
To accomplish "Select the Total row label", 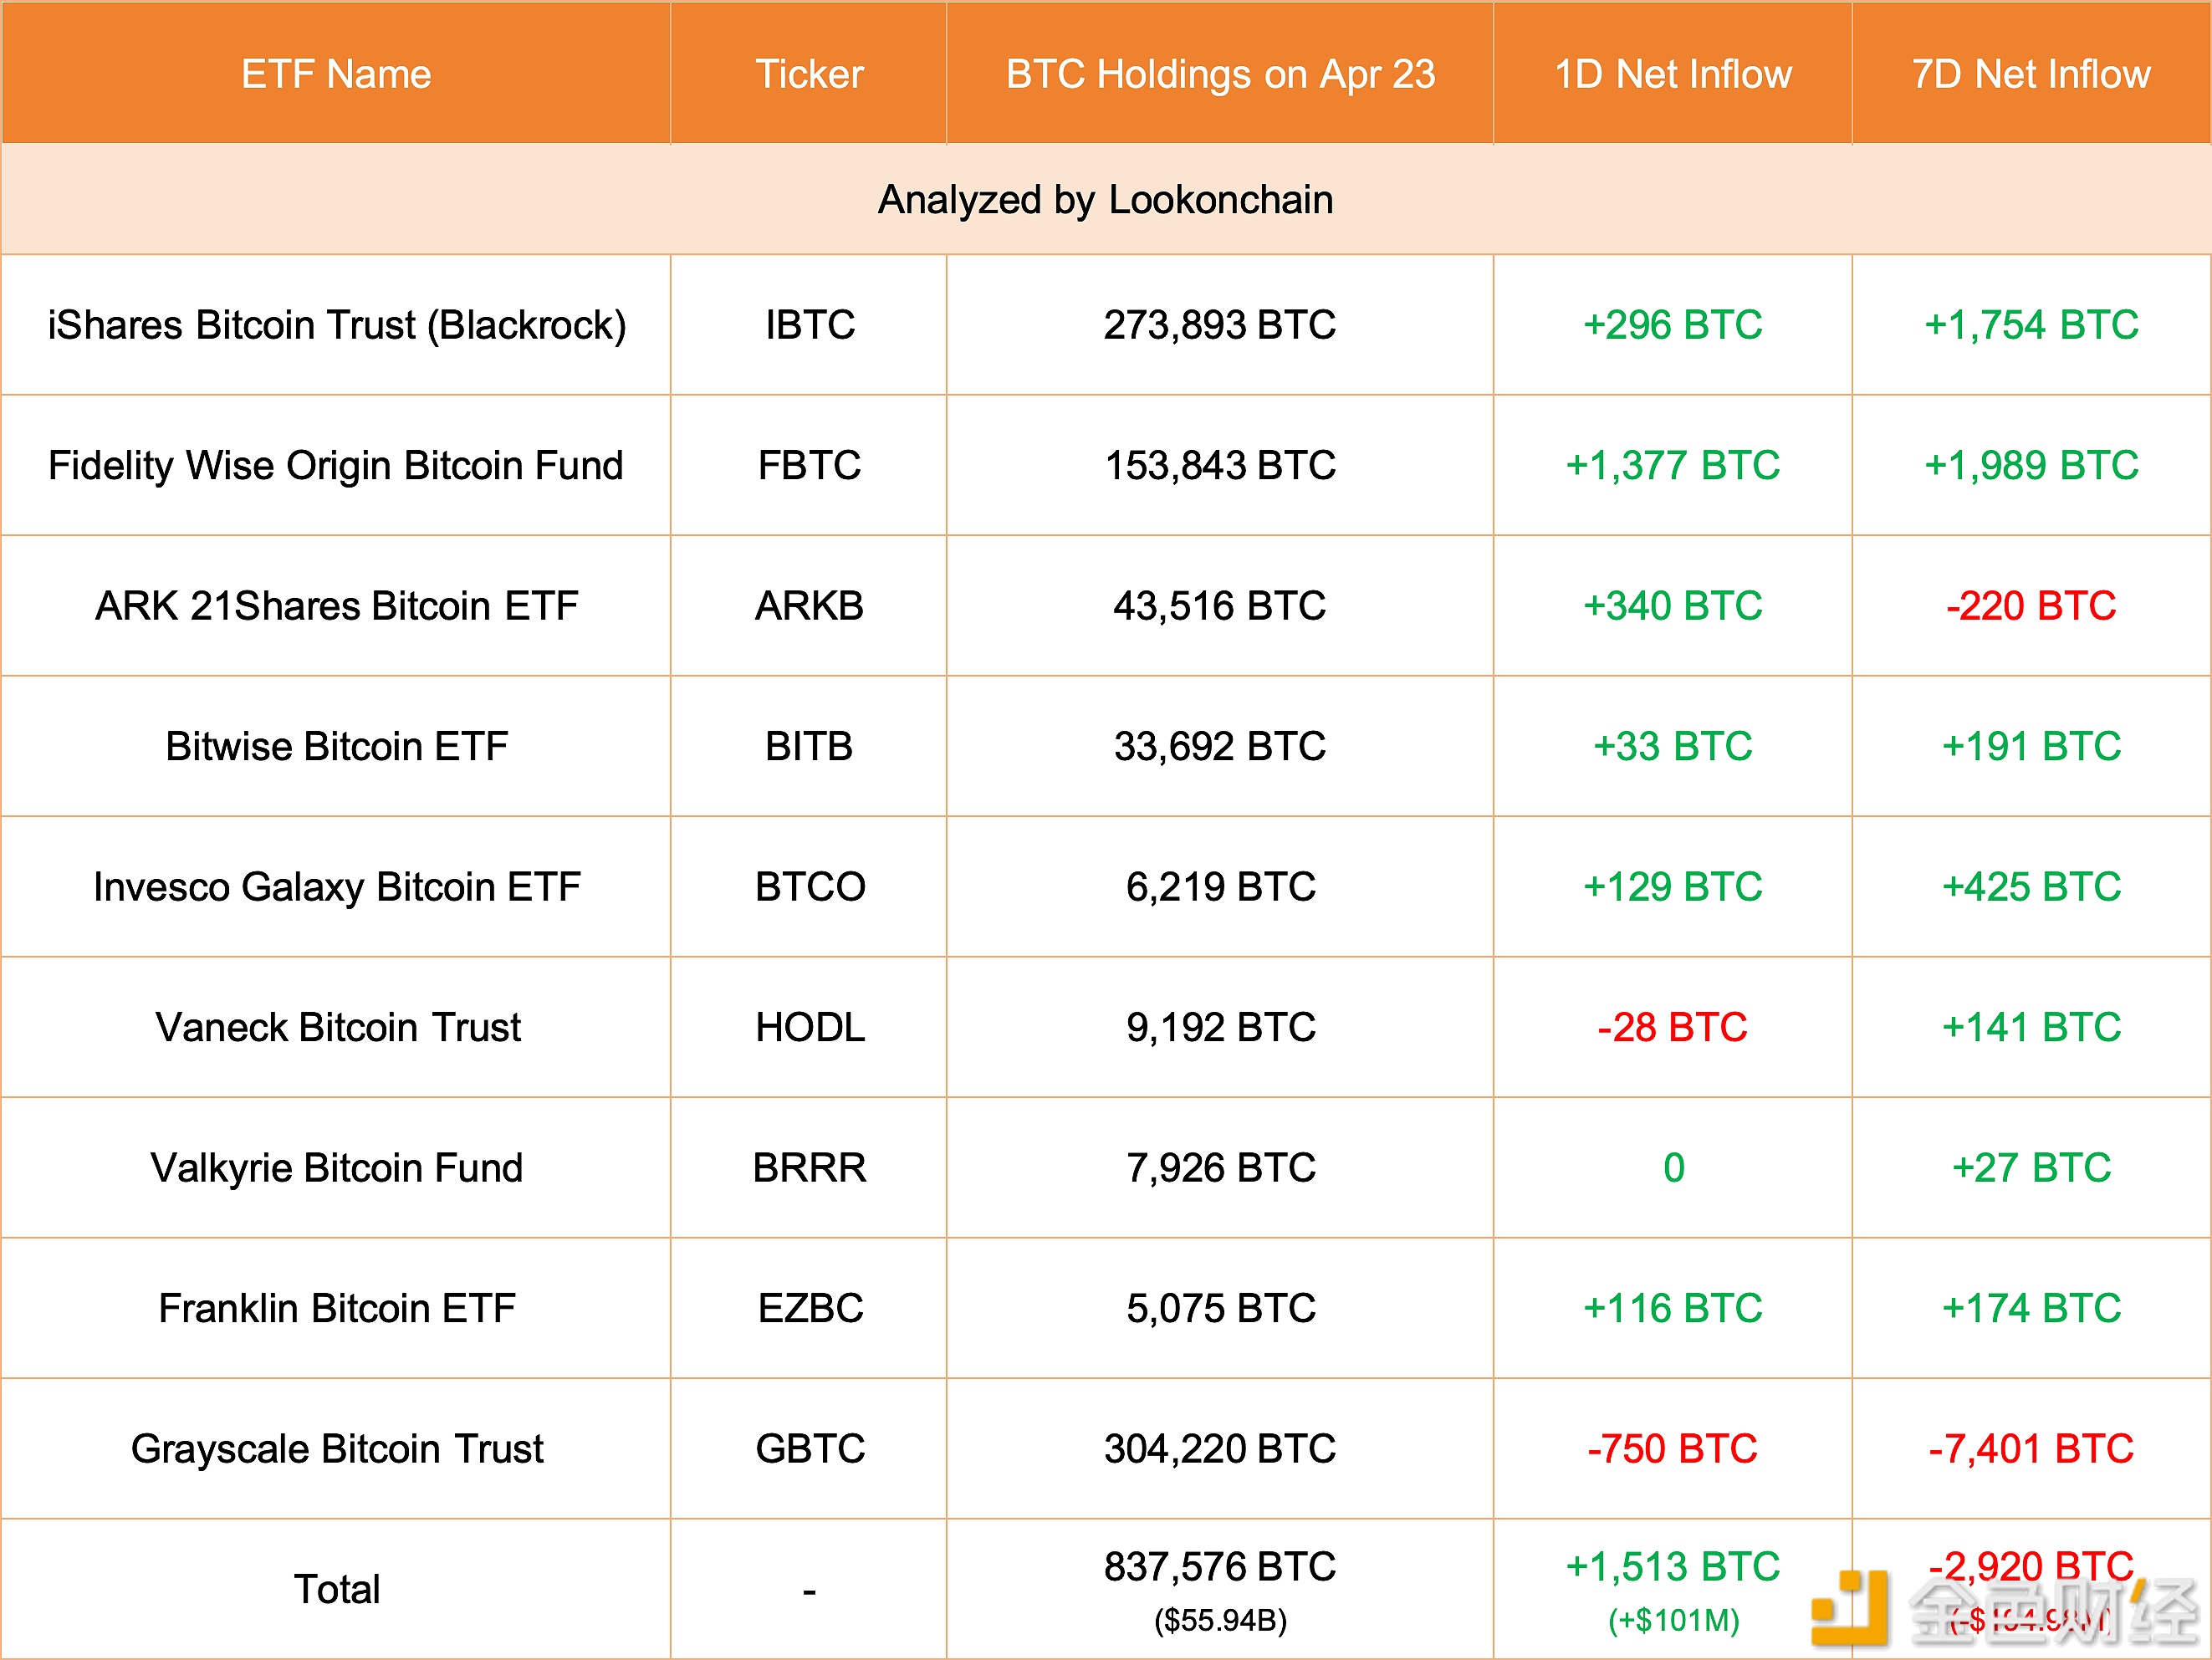I will pyautogui.click(x=337, y=1590).
